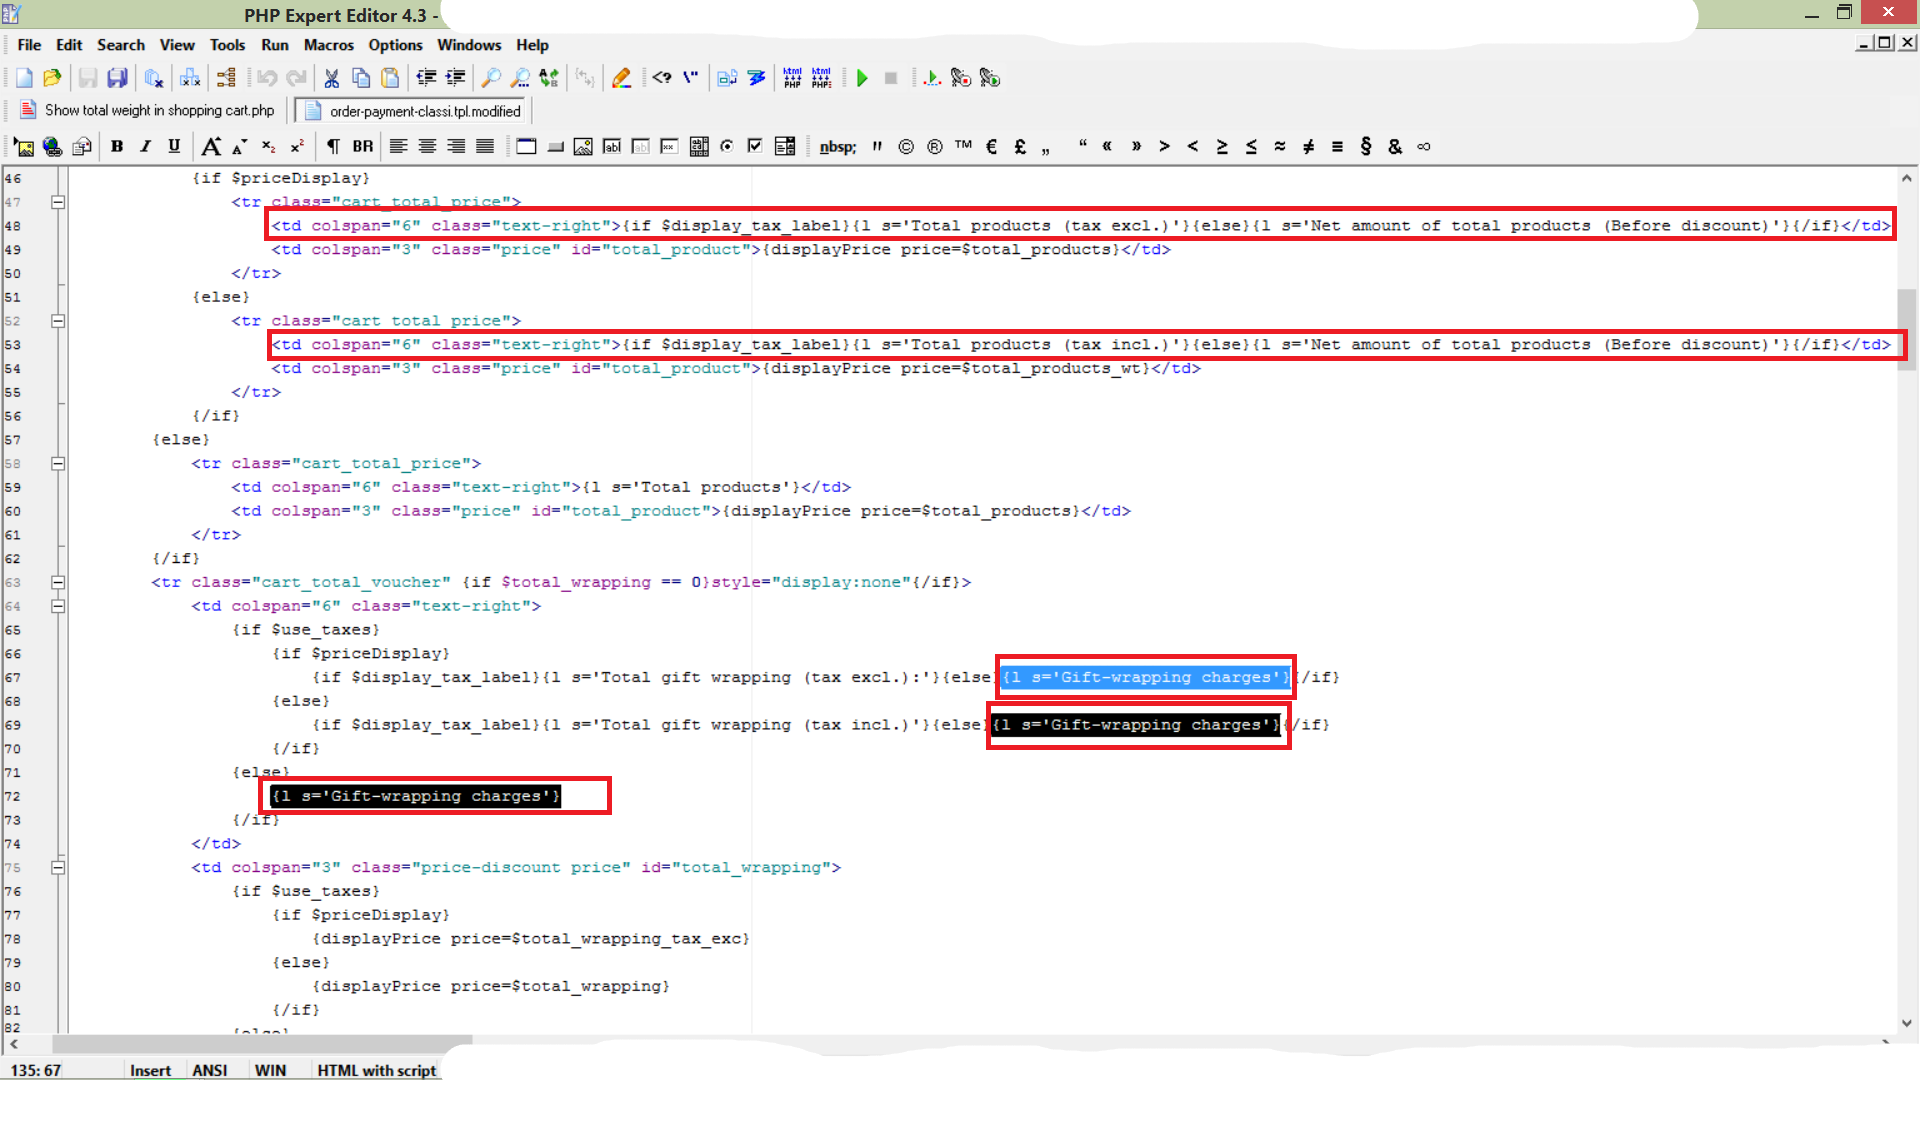
Task: Open the Macros menu
Action: 328,45
